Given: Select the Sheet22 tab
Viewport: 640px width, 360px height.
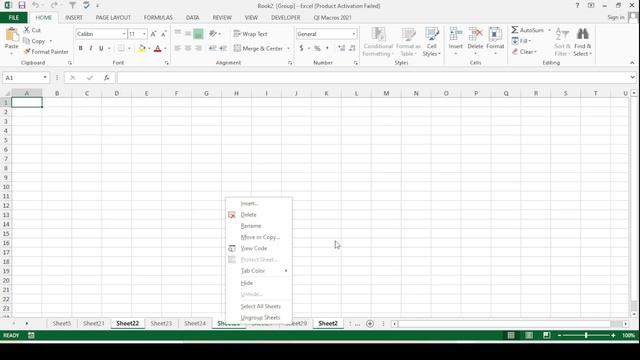Looking at the screenshot, I should coord(127,323).
